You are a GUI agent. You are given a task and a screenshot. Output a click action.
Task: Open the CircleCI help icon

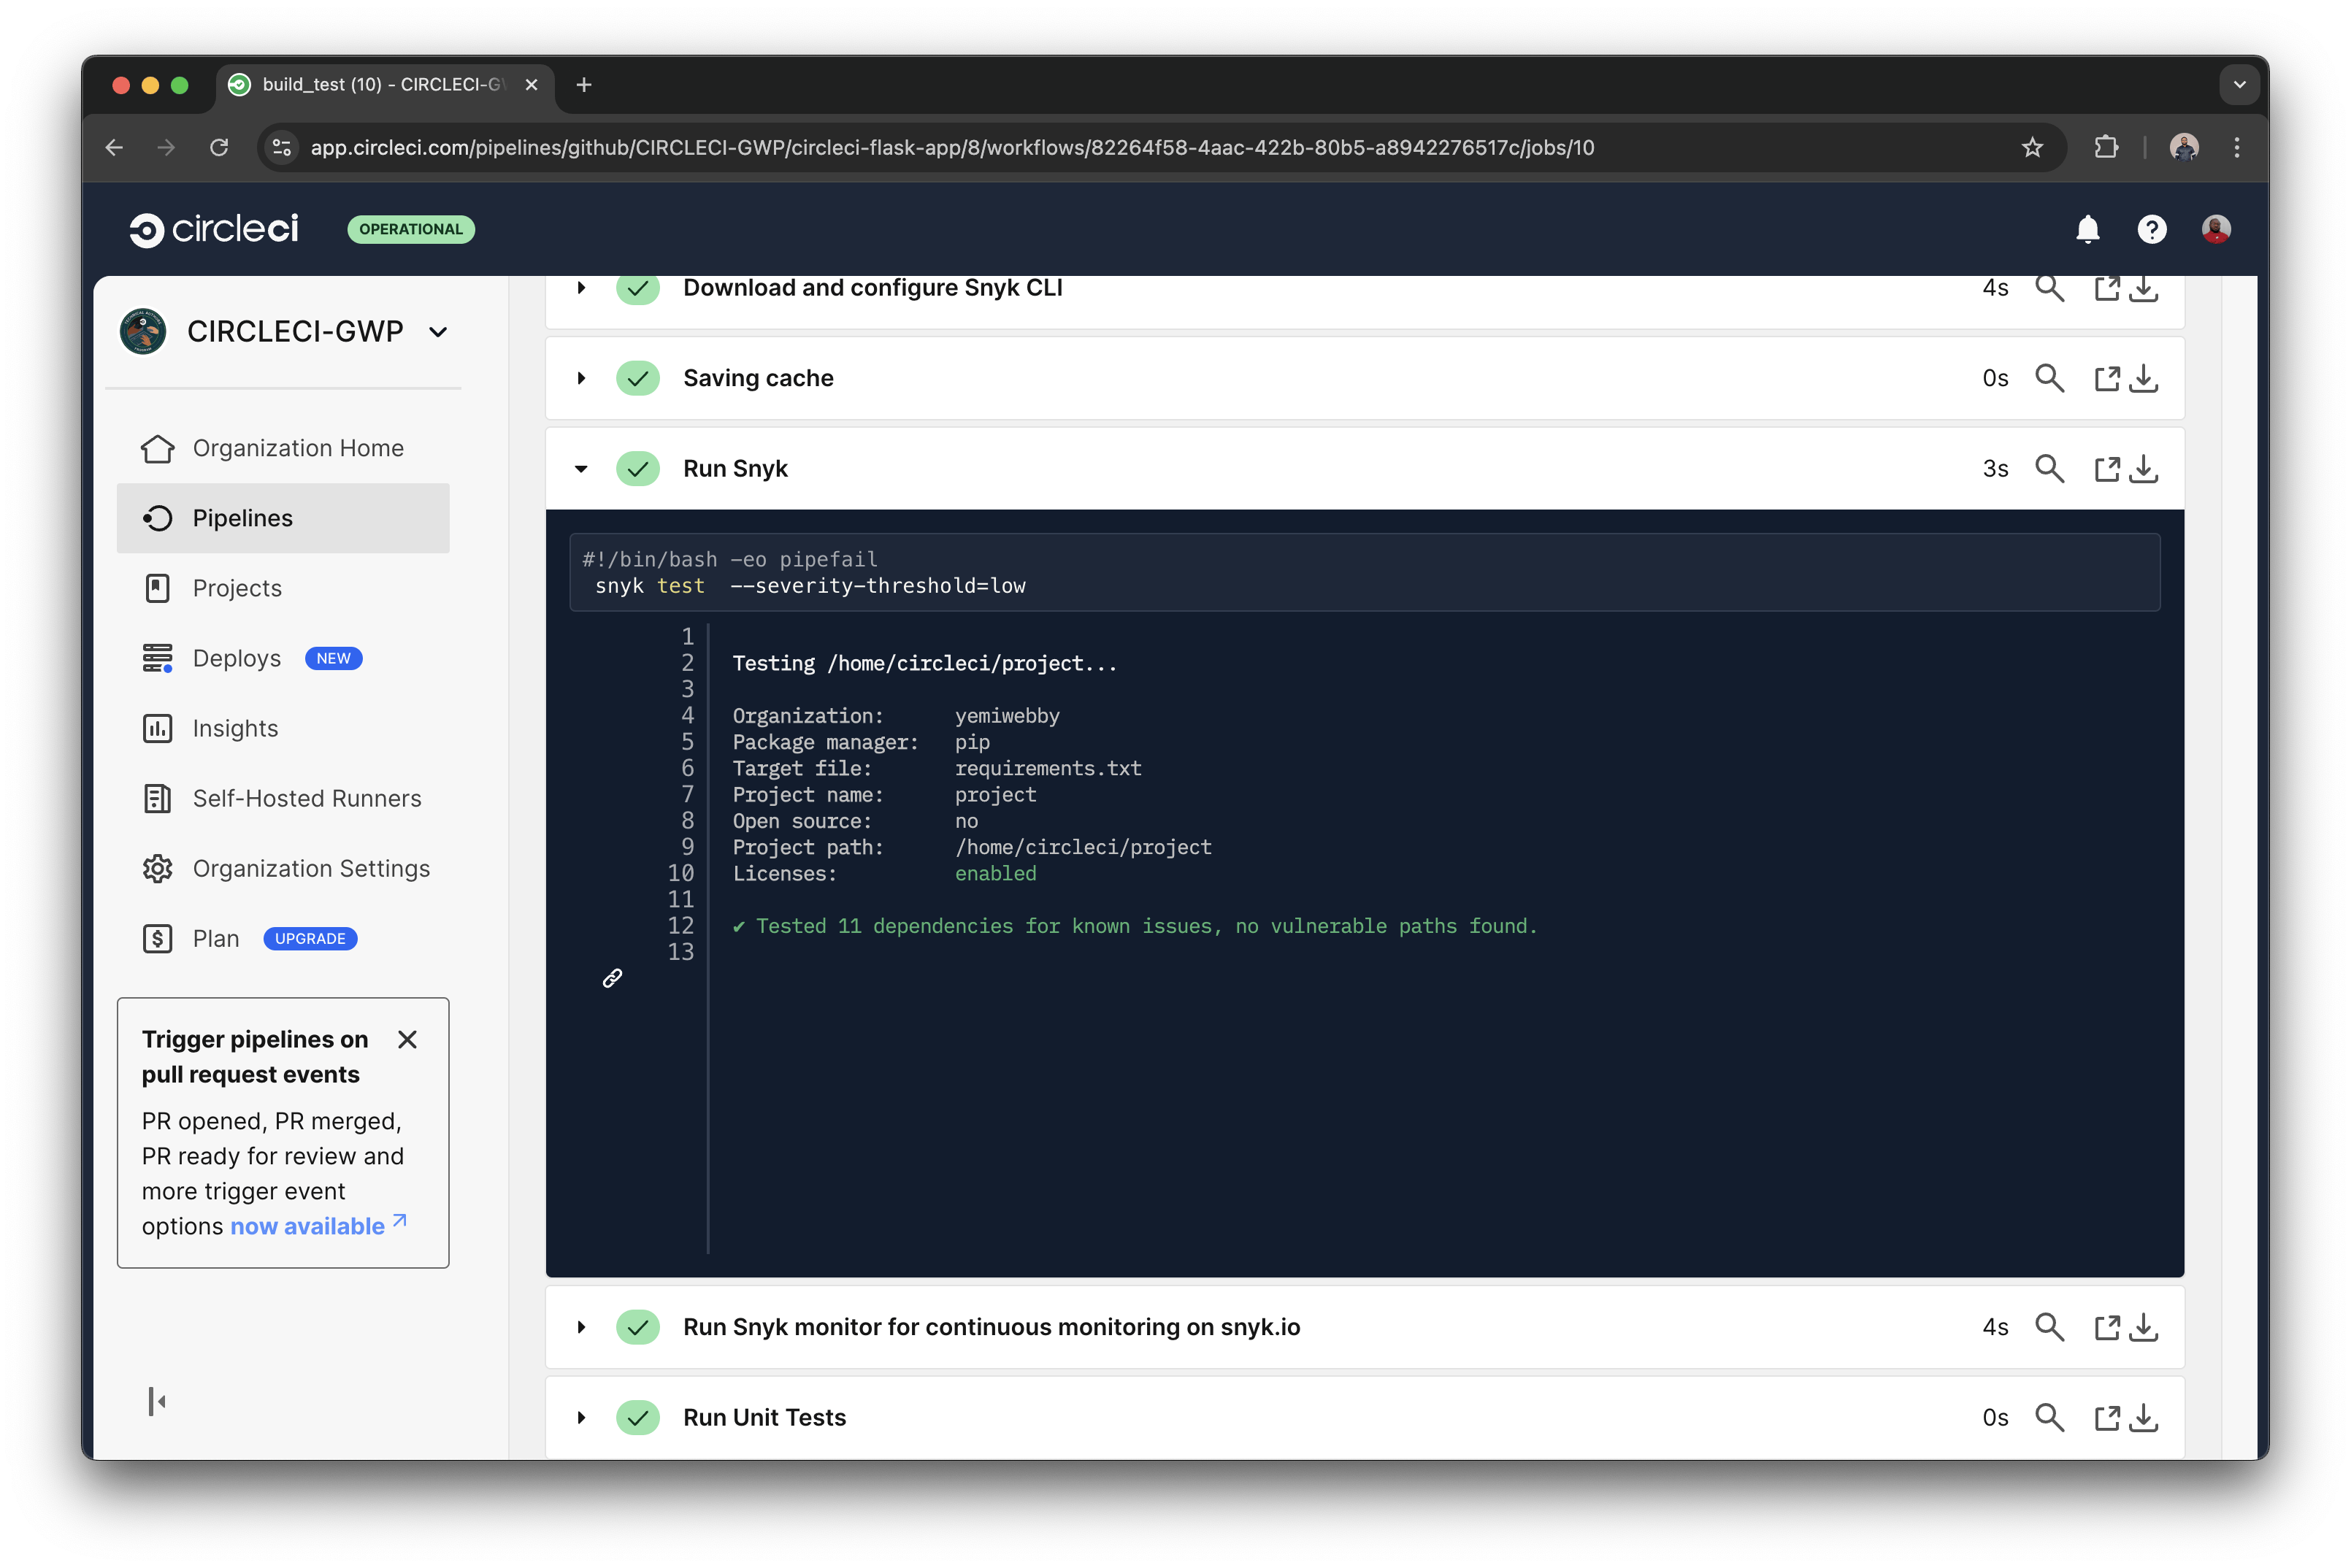(x=2153, y=229)
